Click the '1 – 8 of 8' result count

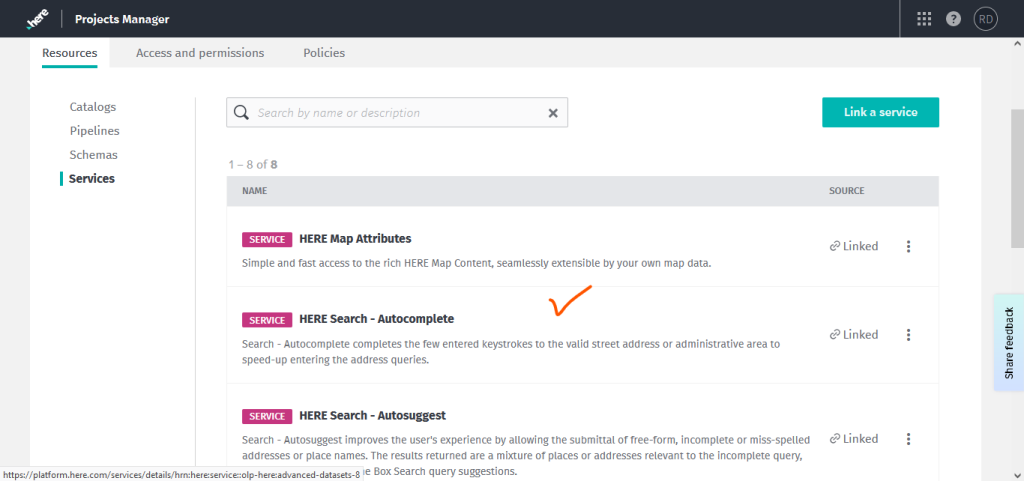[x=253, y=164]
